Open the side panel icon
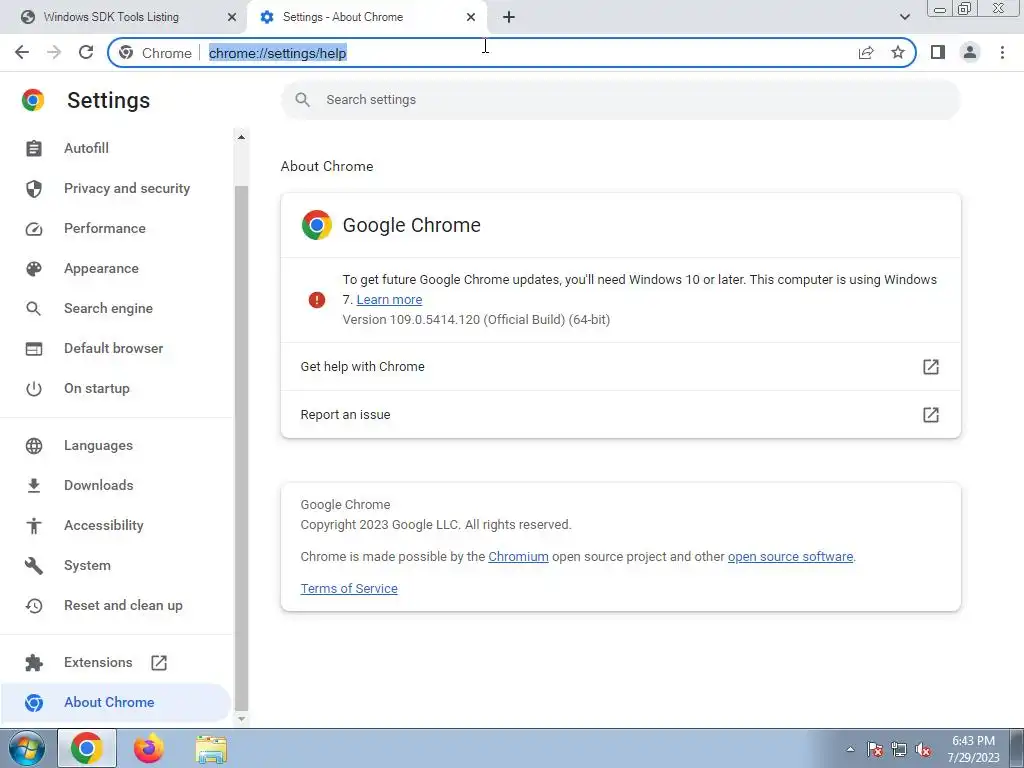Image resolution: width=1024 pixels, height=768 pixels. tap(938, 52)
